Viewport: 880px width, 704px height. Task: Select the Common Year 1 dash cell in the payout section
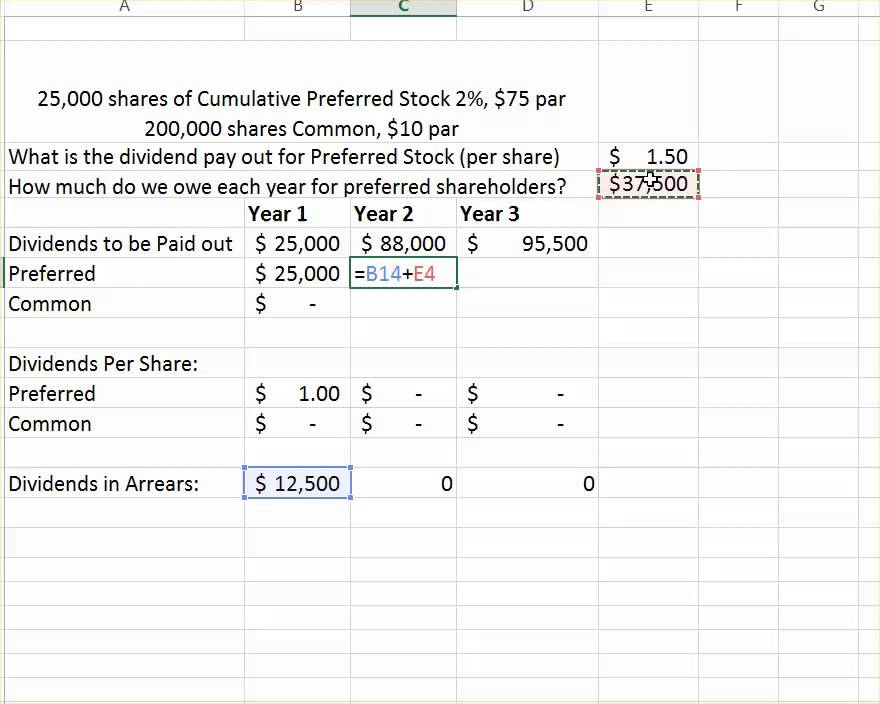tap(297, 304)
